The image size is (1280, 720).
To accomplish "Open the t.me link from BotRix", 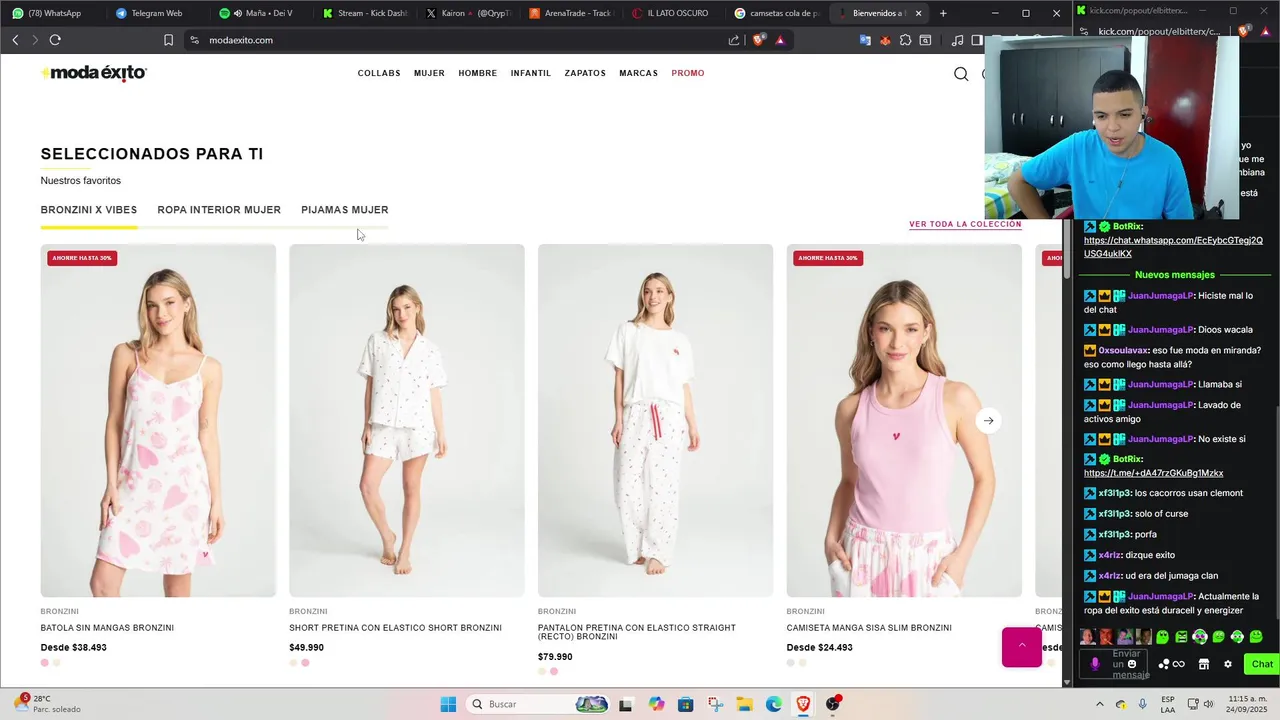I will pos(1153,473).
